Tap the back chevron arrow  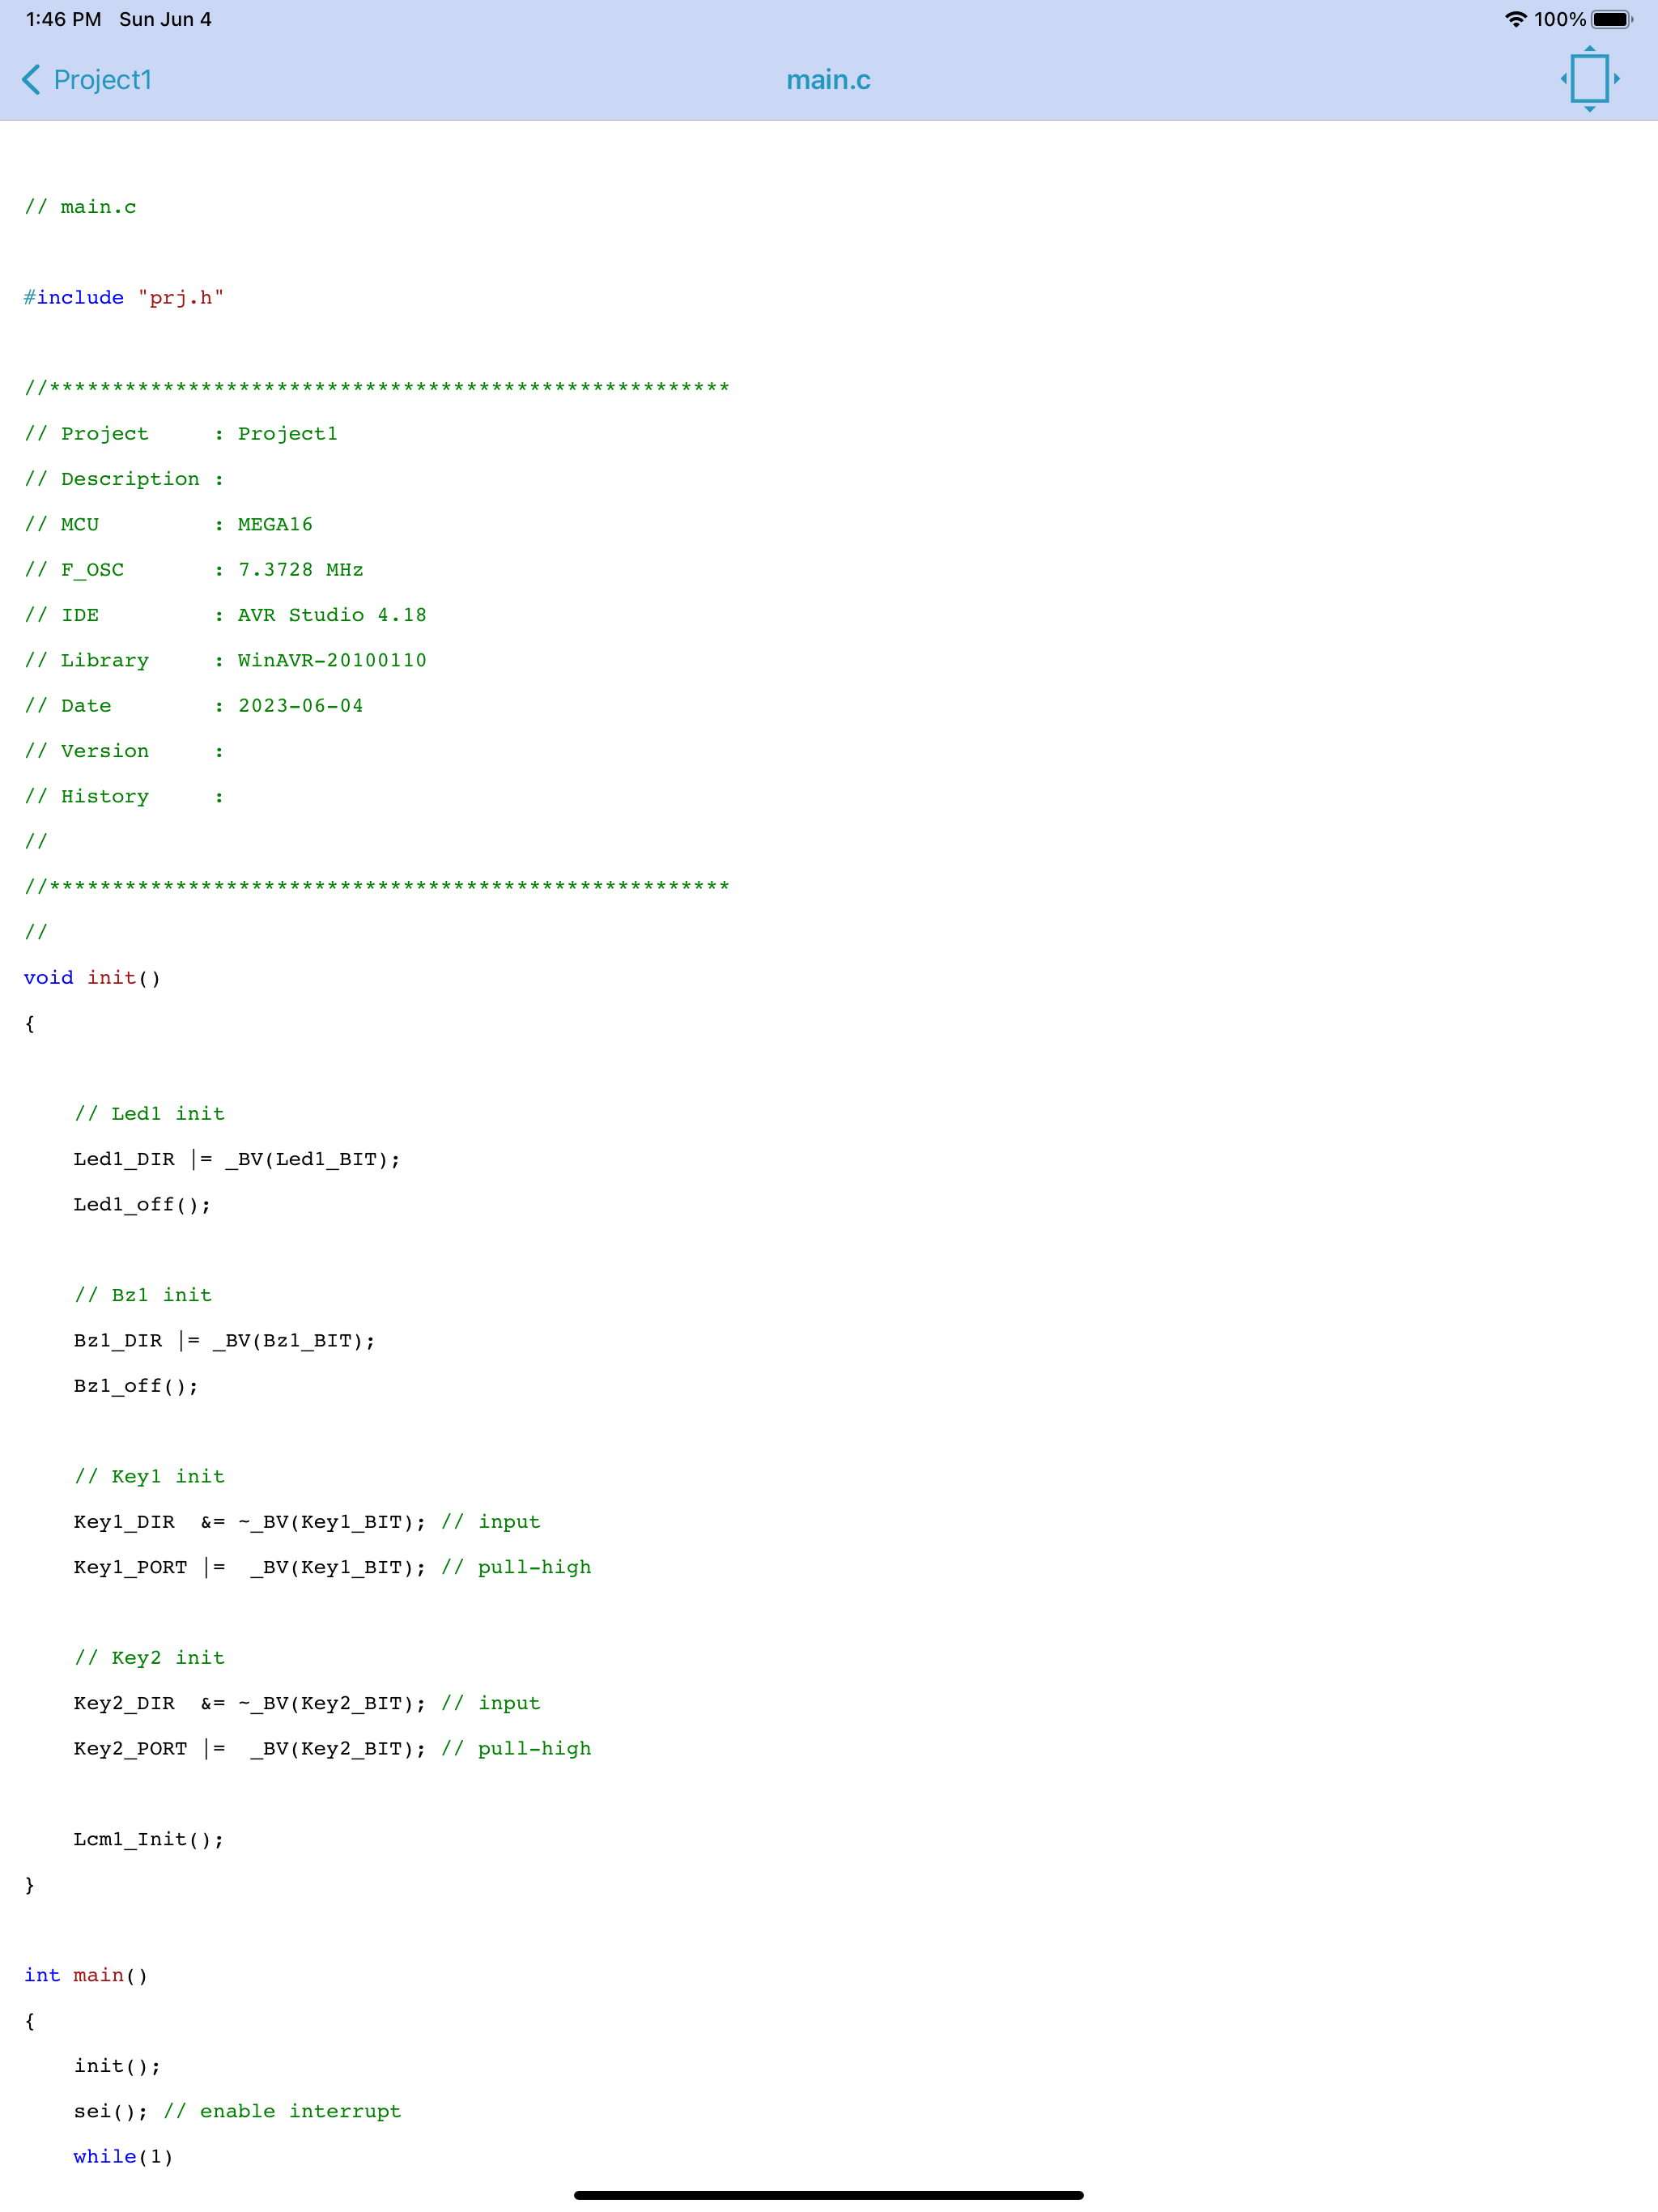31,80
